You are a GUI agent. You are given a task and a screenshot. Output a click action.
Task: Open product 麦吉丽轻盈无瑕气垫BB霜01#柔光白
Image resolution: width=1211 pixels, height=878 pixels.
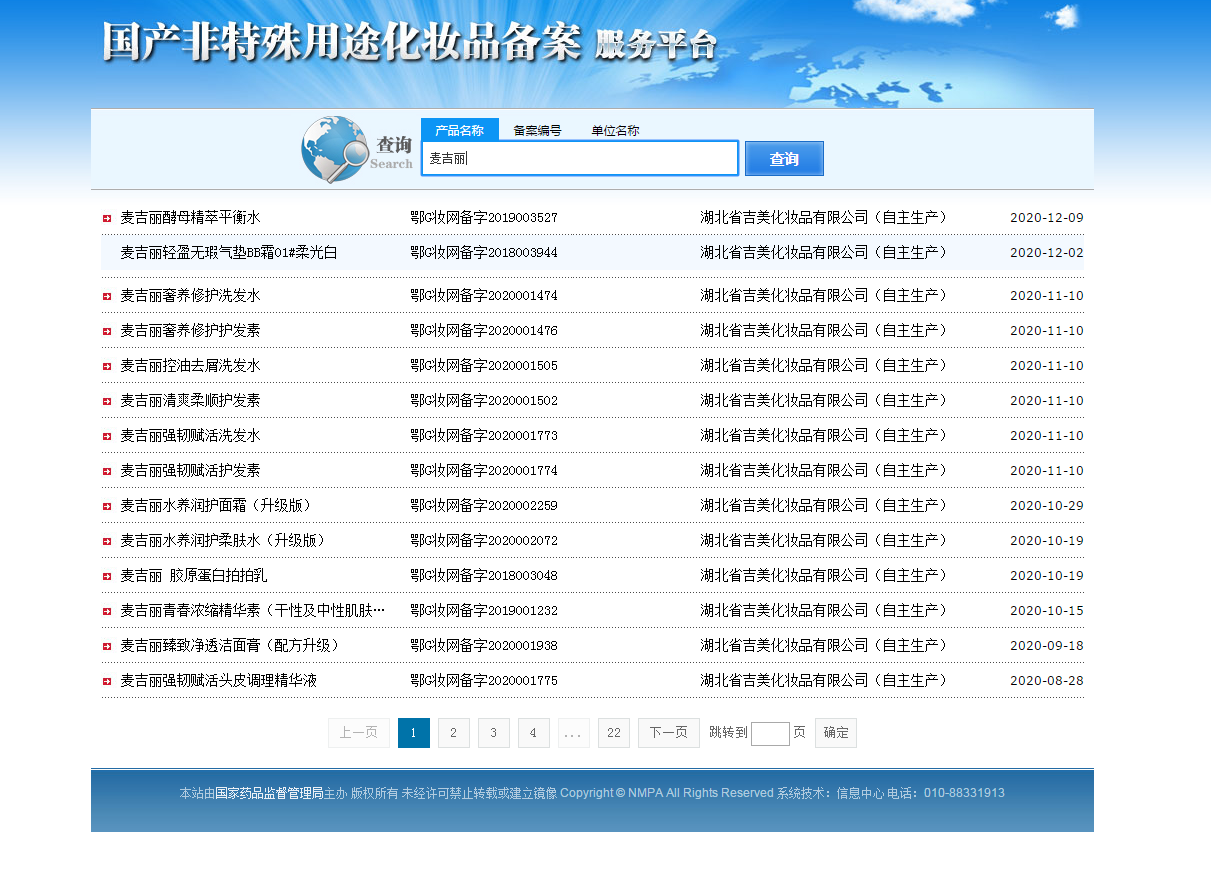(229, 252)
